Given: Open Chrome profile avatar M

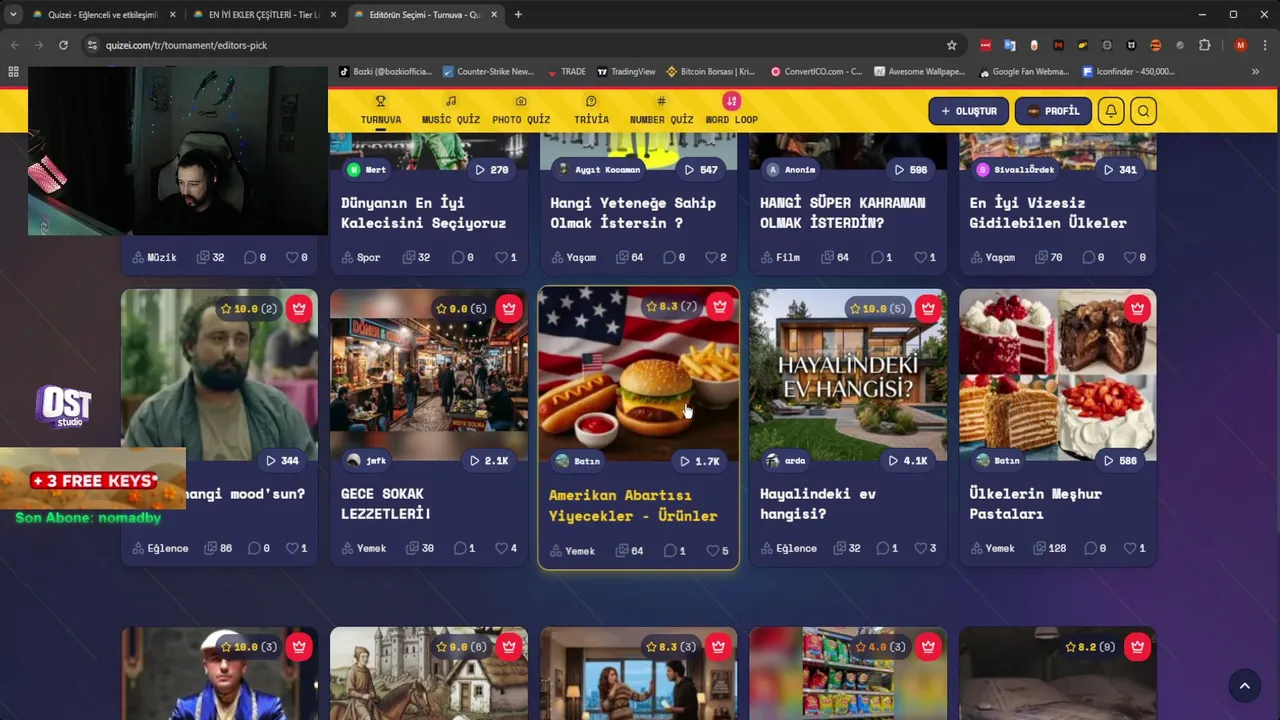Looking at the screenshot, I should (1241, 45).
